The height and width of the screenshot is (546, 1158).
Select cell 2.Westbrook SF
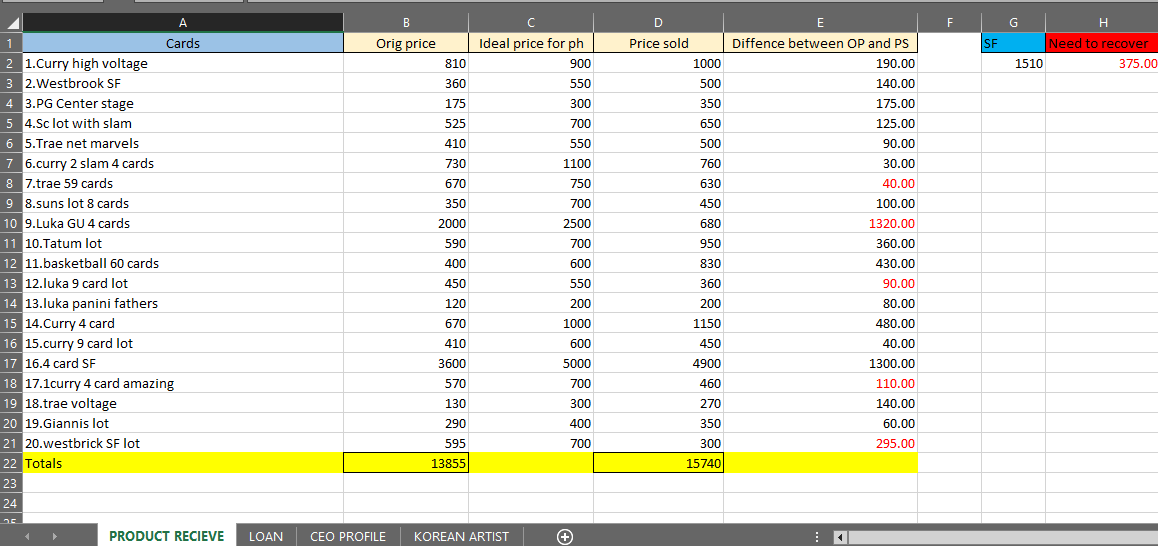point(183,83)
